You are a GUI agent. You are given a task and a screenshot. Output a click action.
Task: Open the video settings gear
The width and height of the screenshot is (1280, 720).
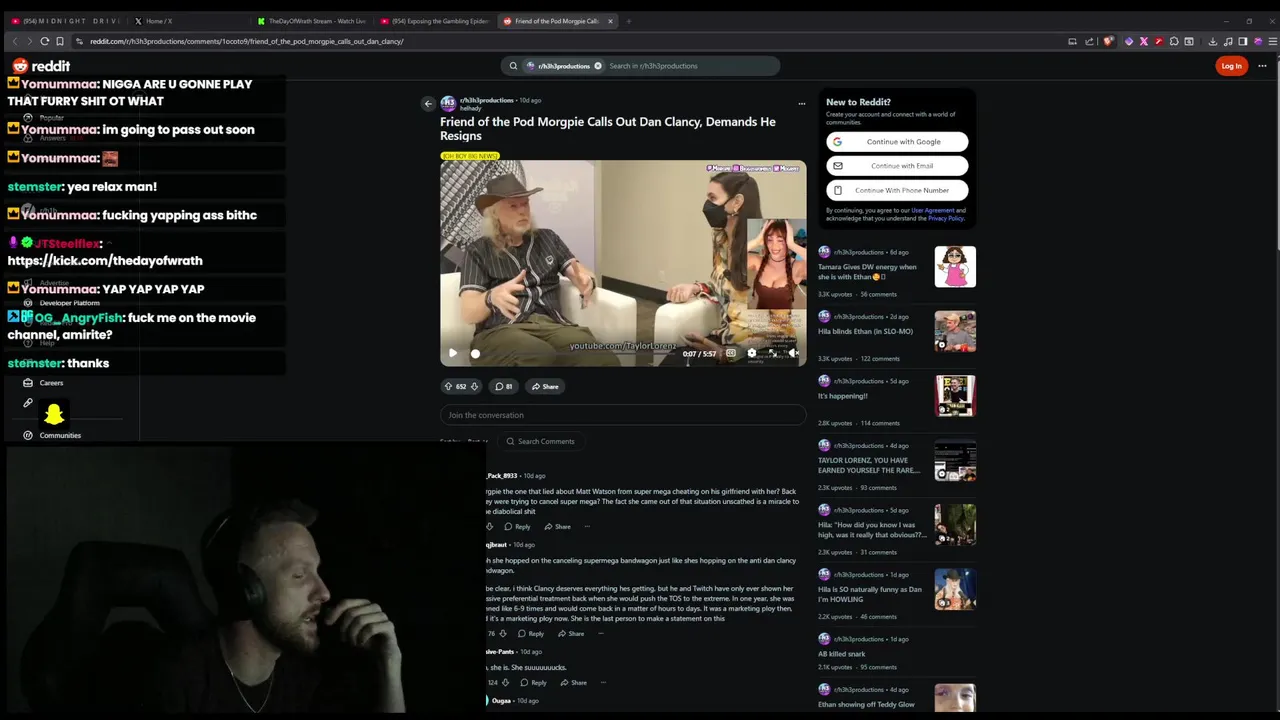pyautogui.click(x=752, y=353)
